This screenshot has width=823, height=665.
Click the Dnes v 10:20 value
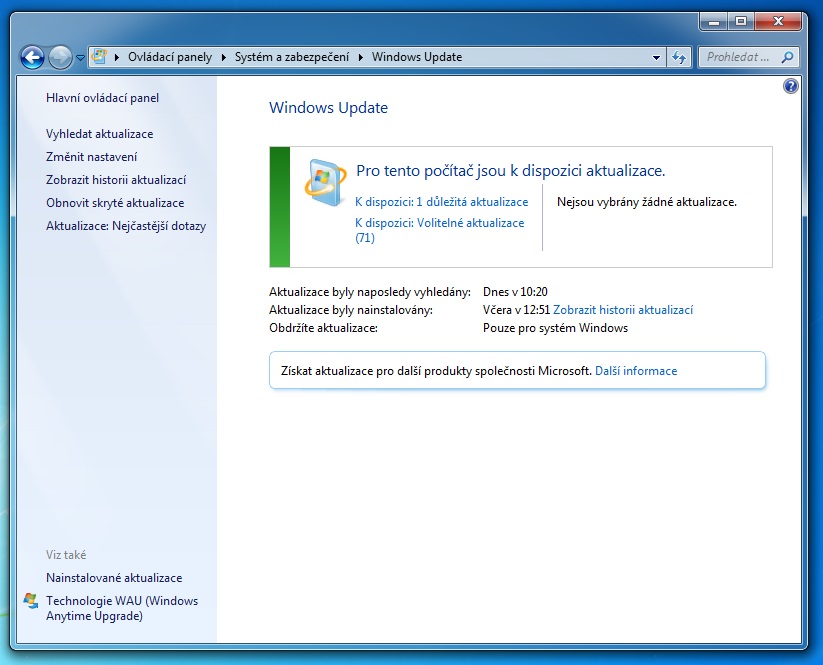coord(515,292)
